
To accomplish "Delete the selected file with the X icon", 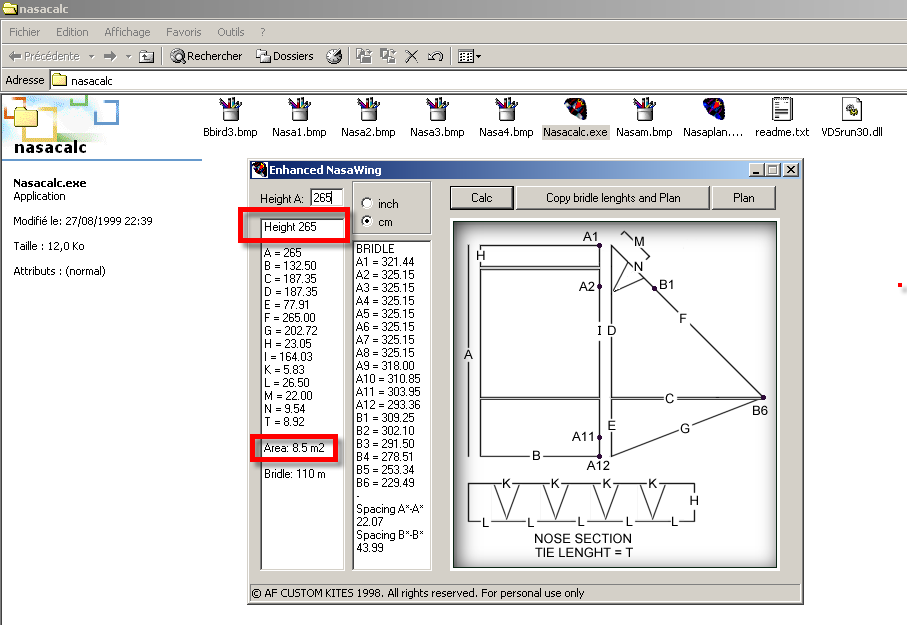I will [411, 56].
